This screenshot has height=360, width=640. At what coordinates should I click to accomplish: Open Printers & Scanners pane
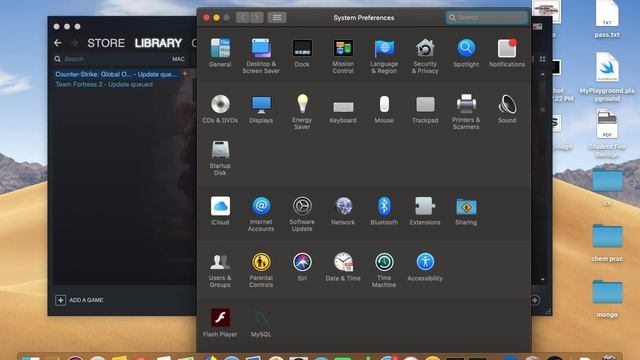466,112
